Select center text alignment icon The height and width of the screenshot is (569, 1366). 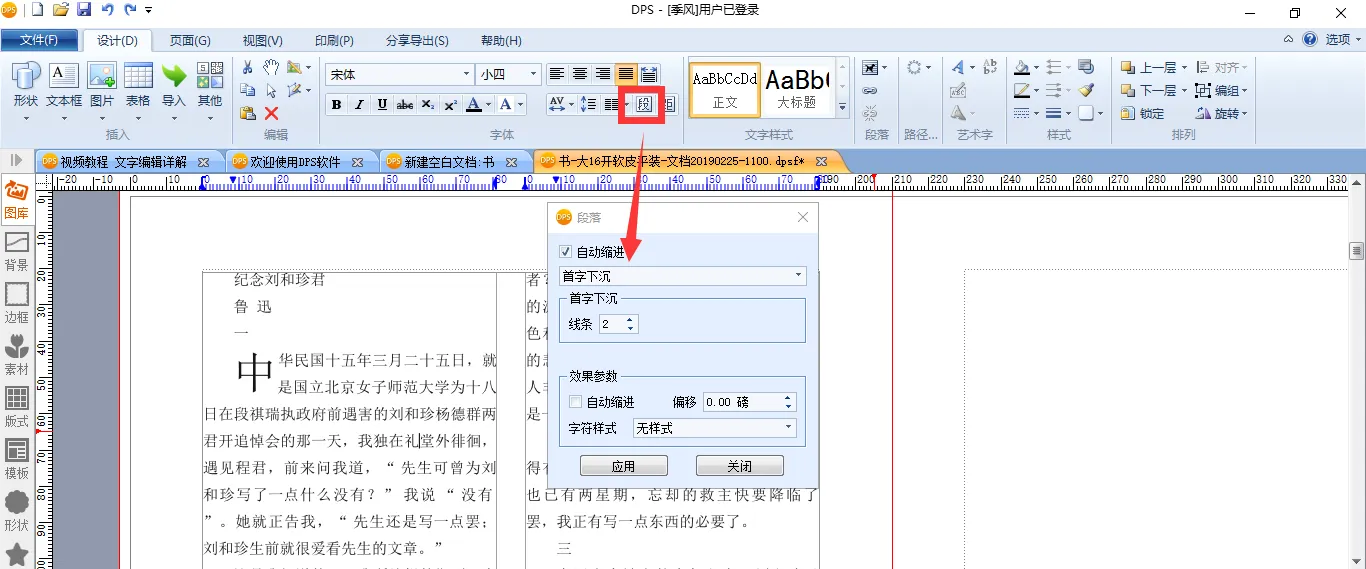pyautogui.click(x=580, y=74)
